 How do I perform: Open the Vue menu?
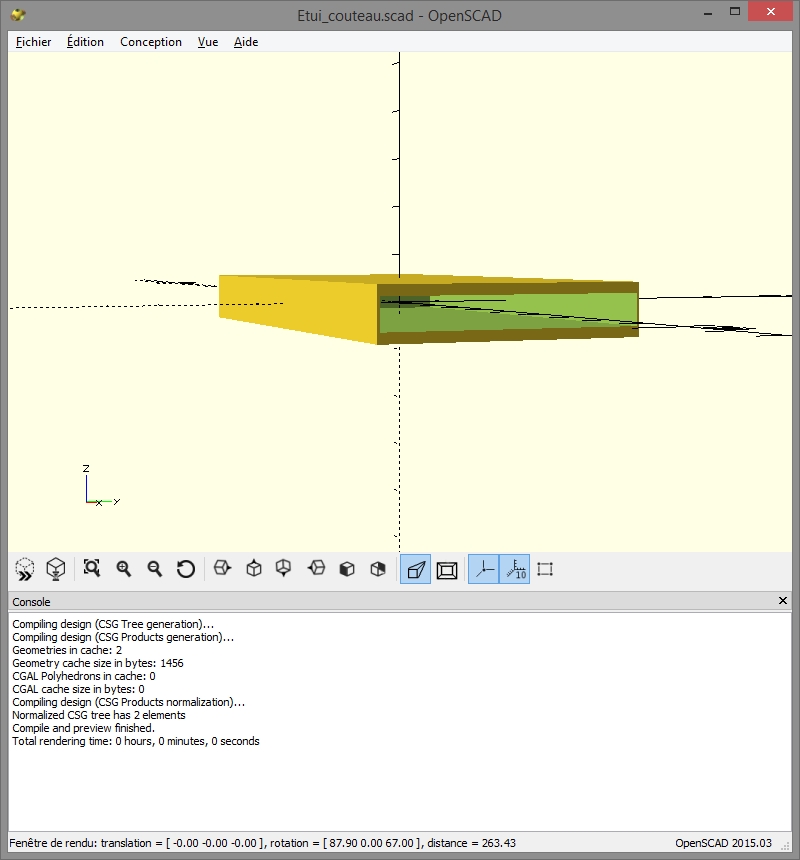point(208,42)
